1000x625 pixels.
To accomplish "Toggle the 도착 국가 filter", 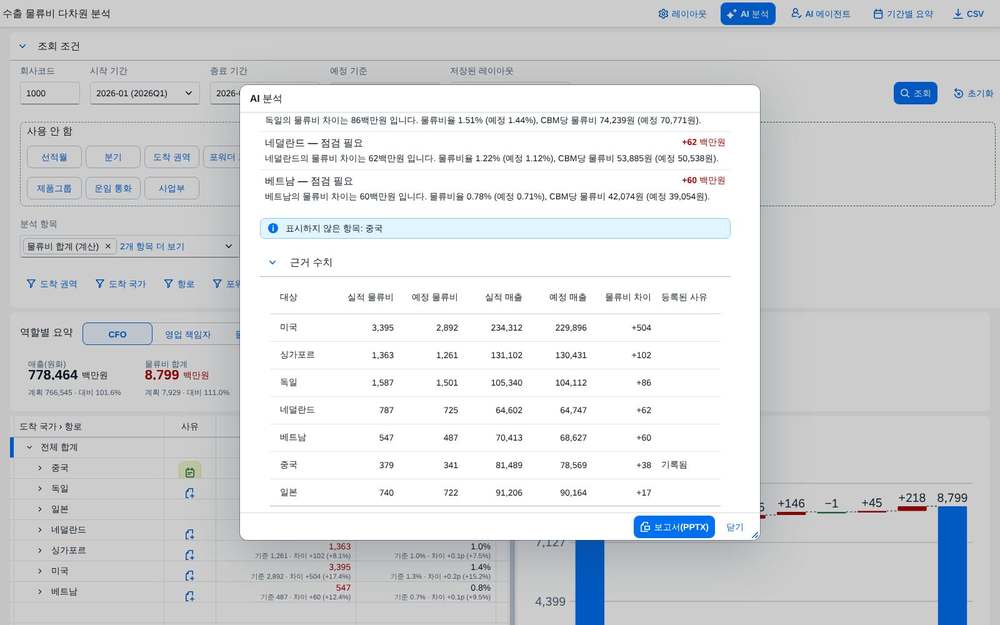I will 121,284.
